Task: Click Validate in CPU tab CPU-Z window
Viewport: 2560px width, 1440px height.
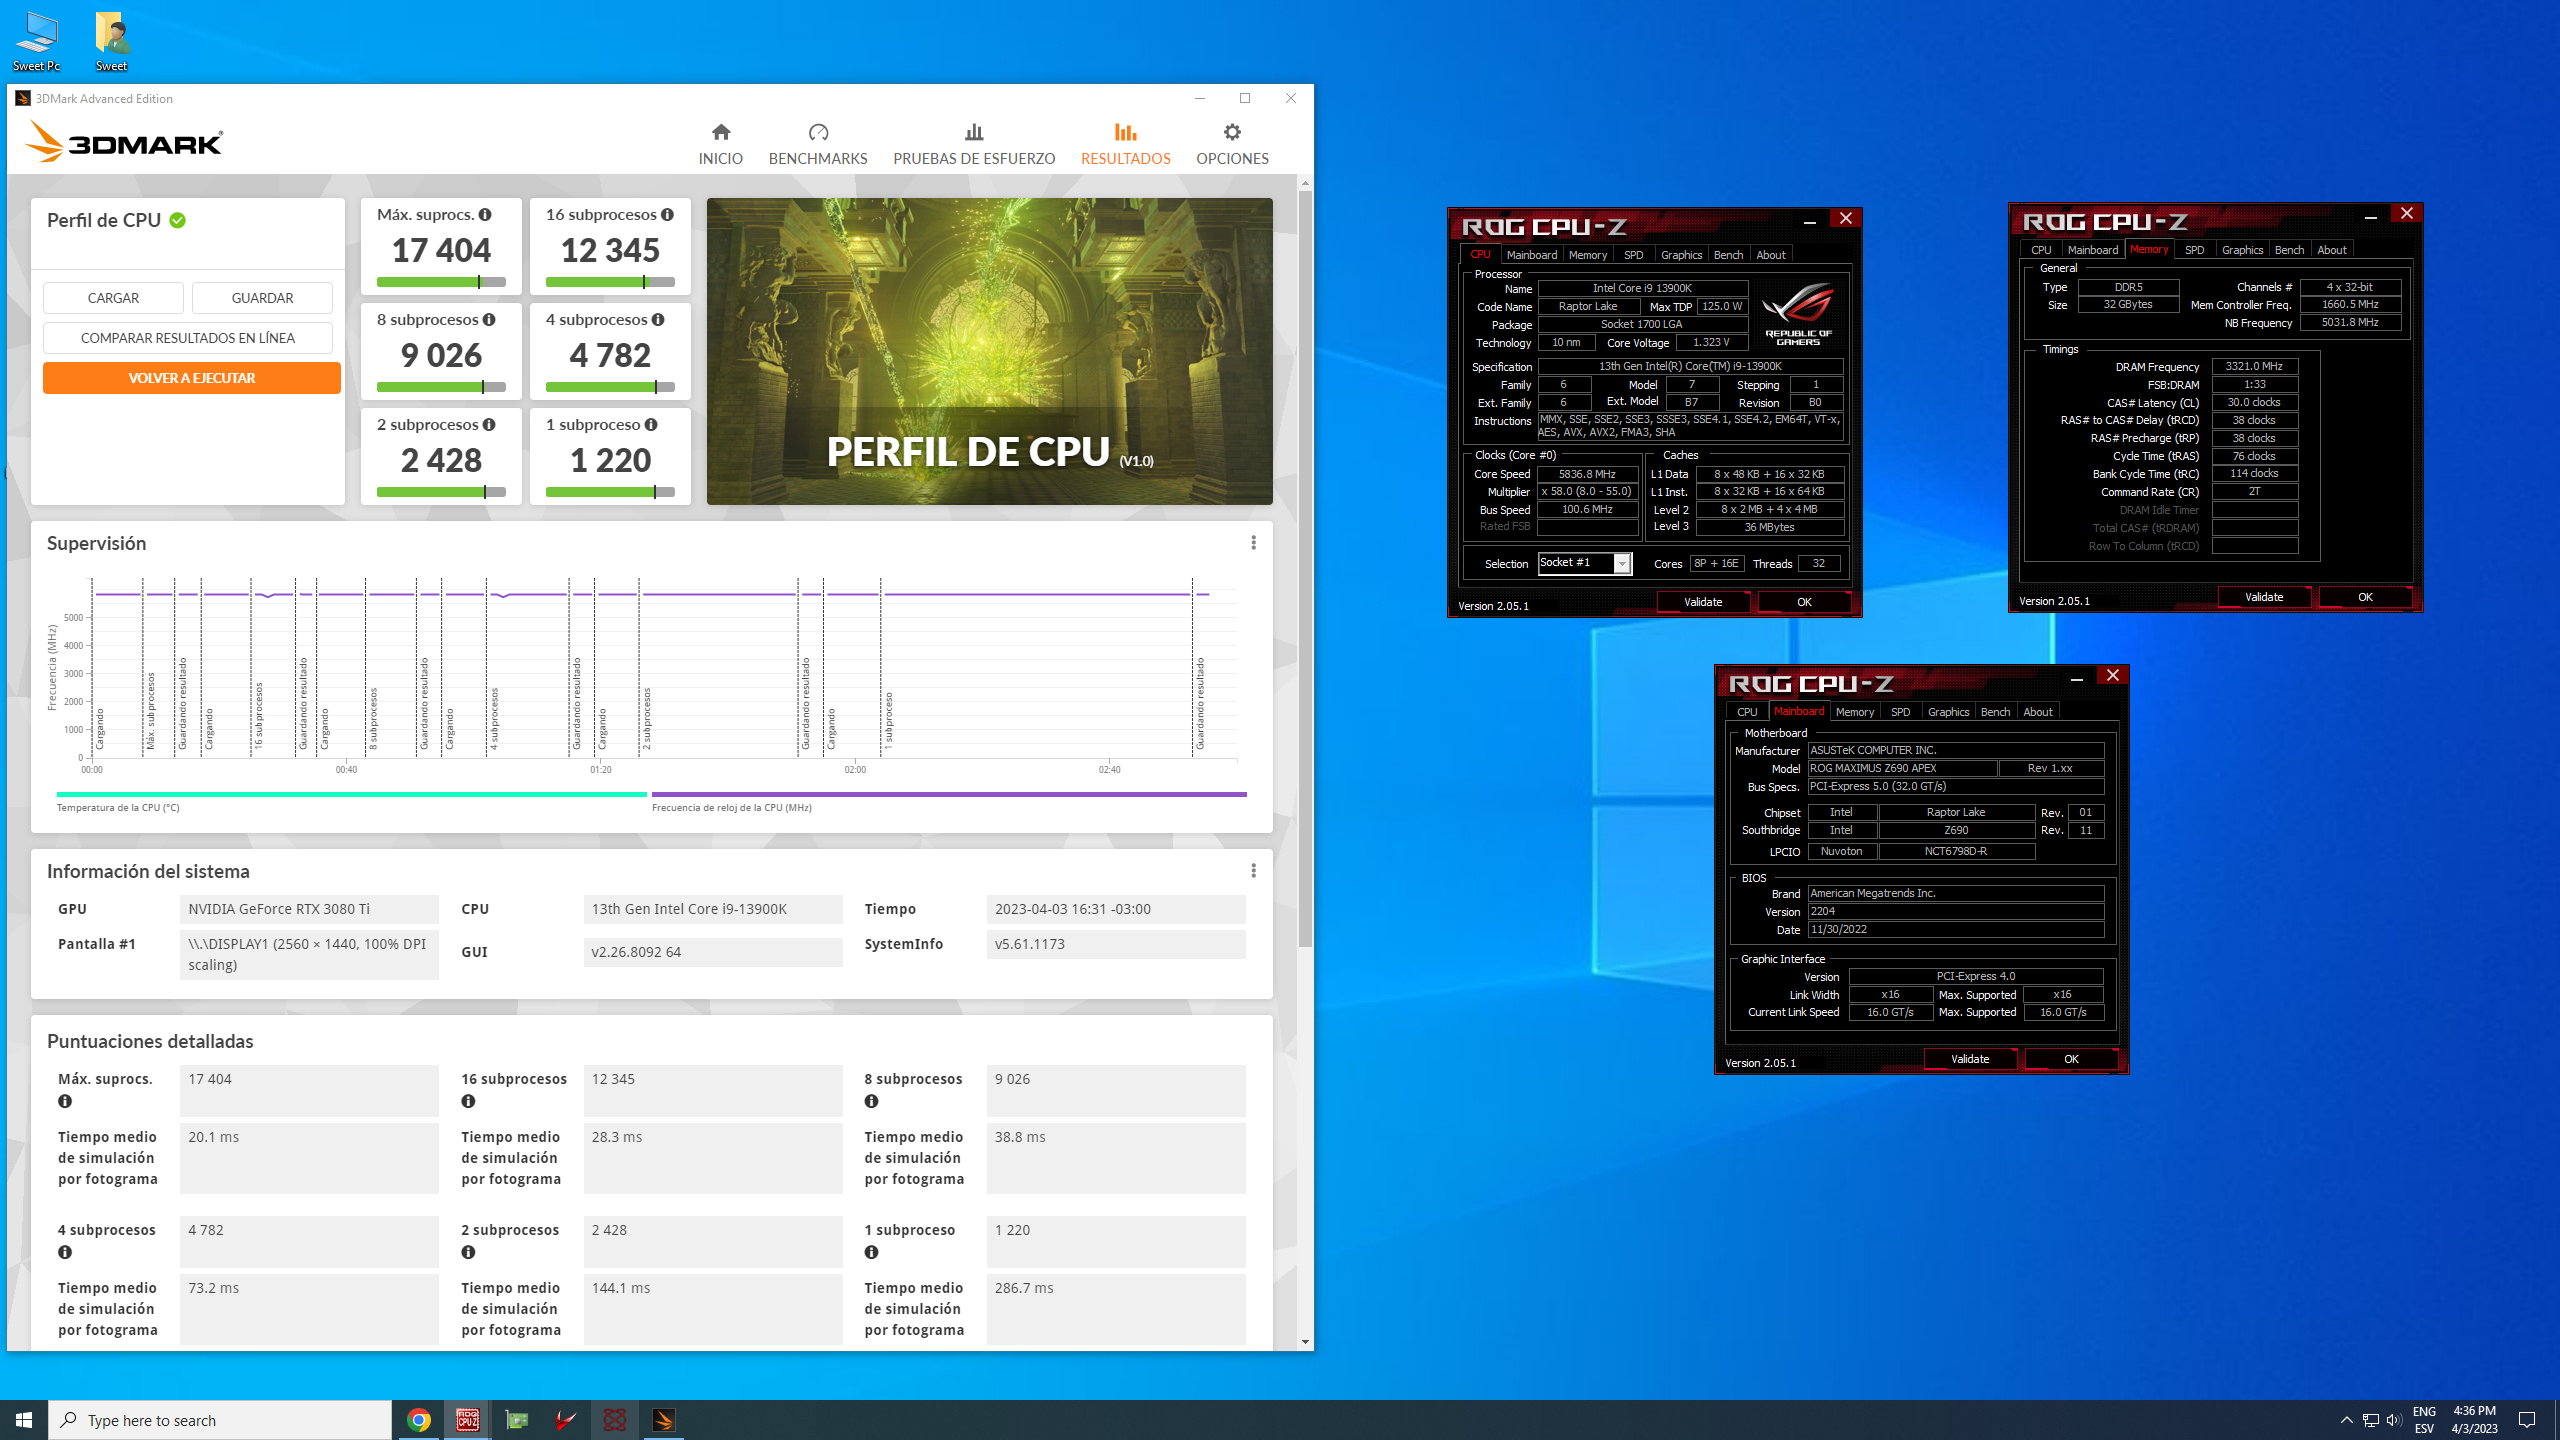Action: 1703,602
